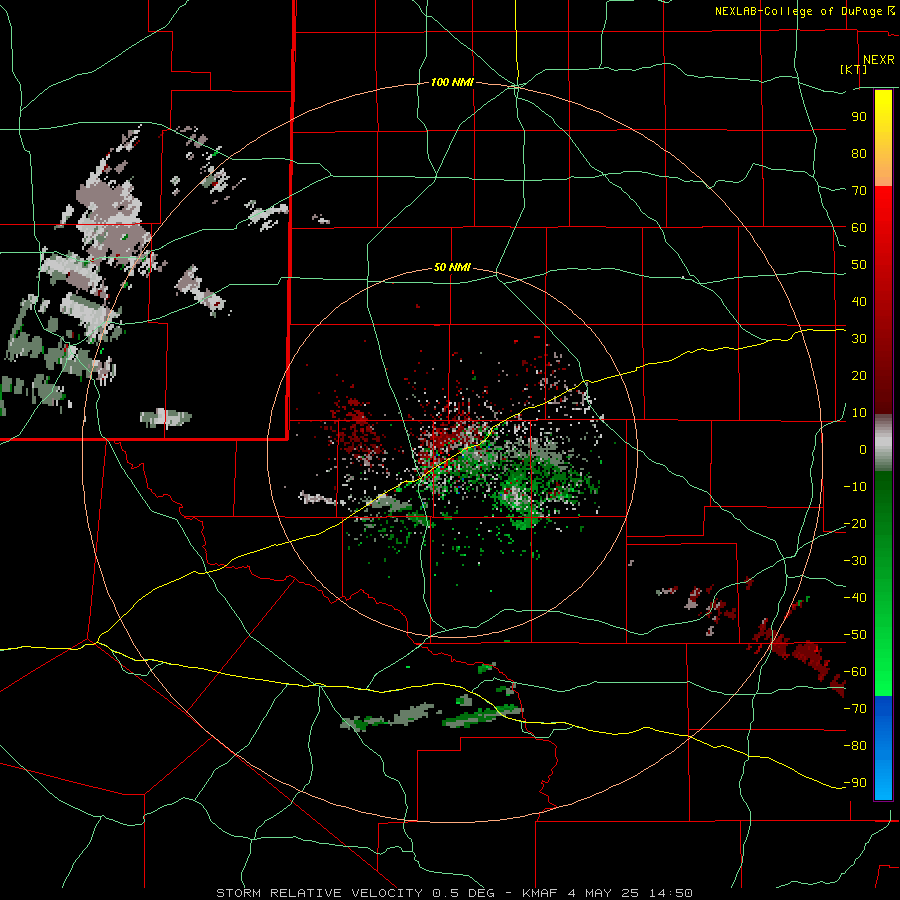Click the -80 scale value
This screenshot has height=900, width=900.
(x=855, y=746)
